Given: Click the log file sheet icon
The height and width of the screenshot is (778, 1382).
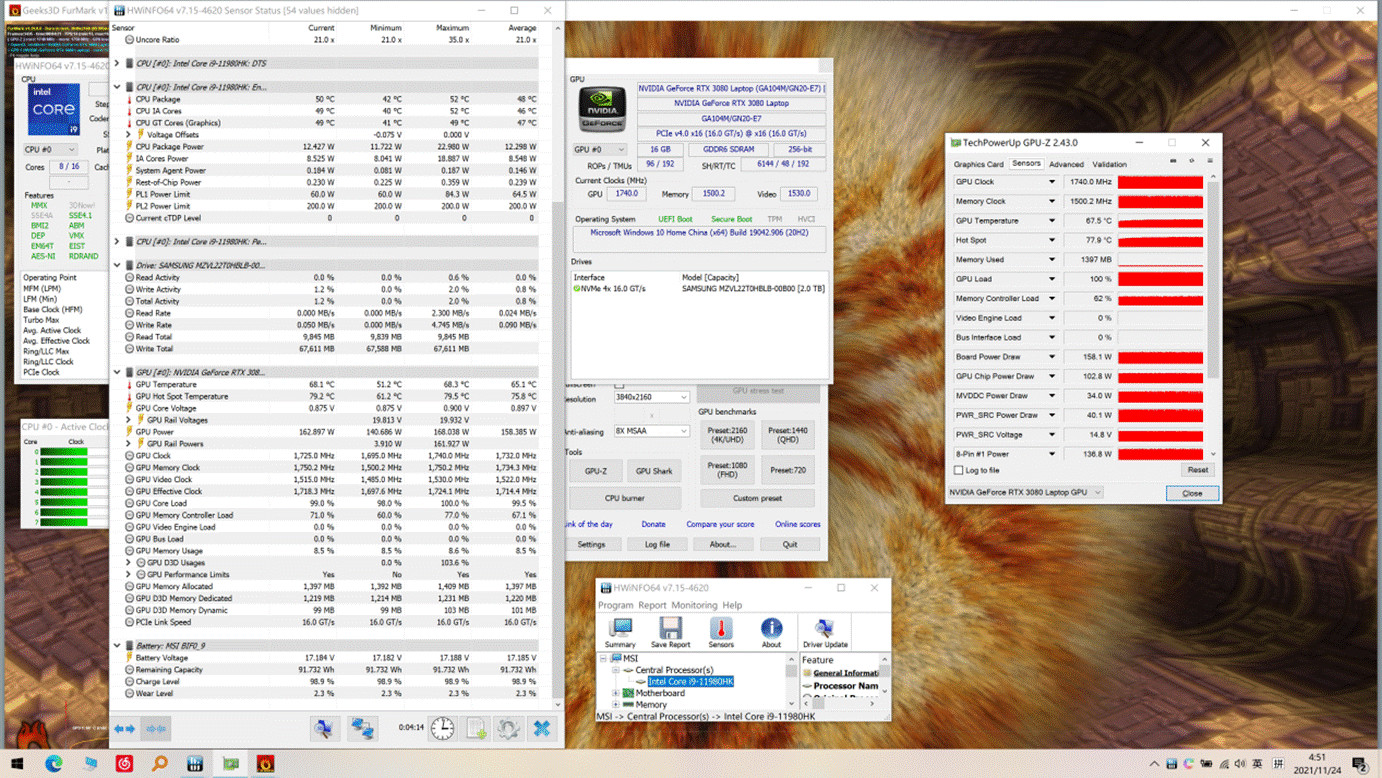Looking at the screenshot, I should pos(476,729).
